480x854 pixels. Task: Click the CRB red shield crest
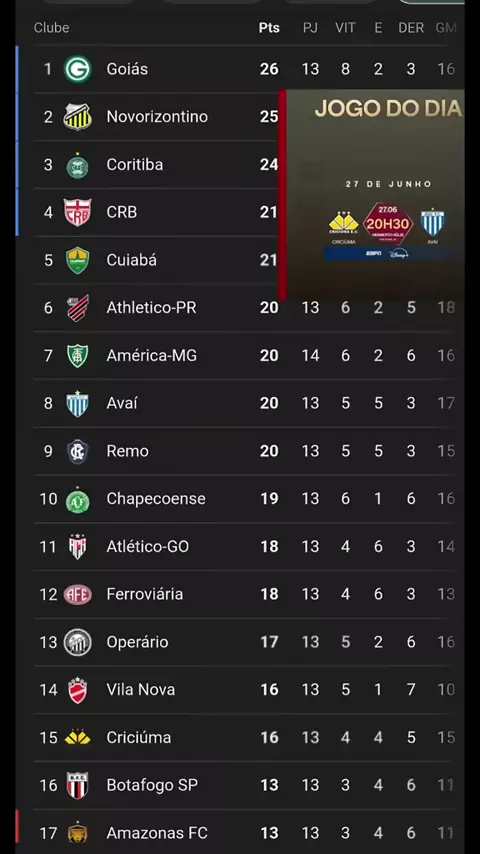(x=77, y=212)
